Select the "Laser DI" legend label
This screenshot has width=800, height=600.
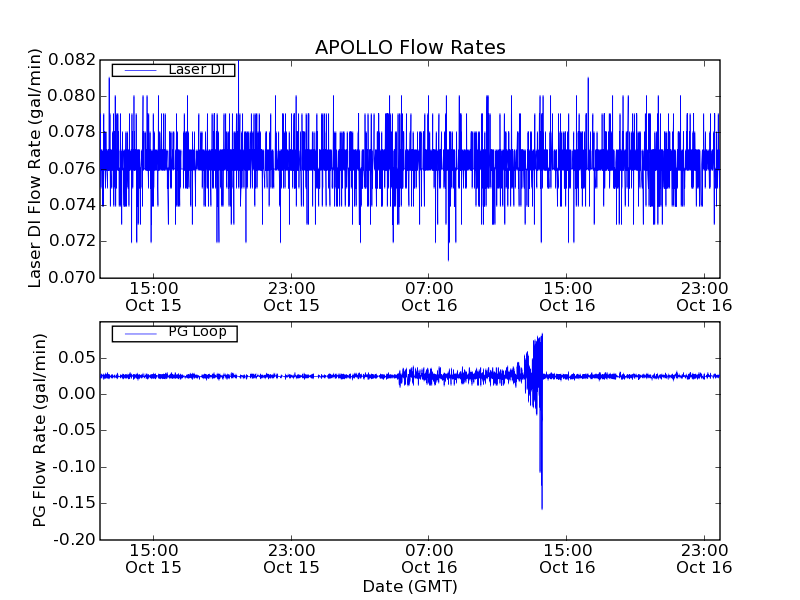(x=197, y=69)
